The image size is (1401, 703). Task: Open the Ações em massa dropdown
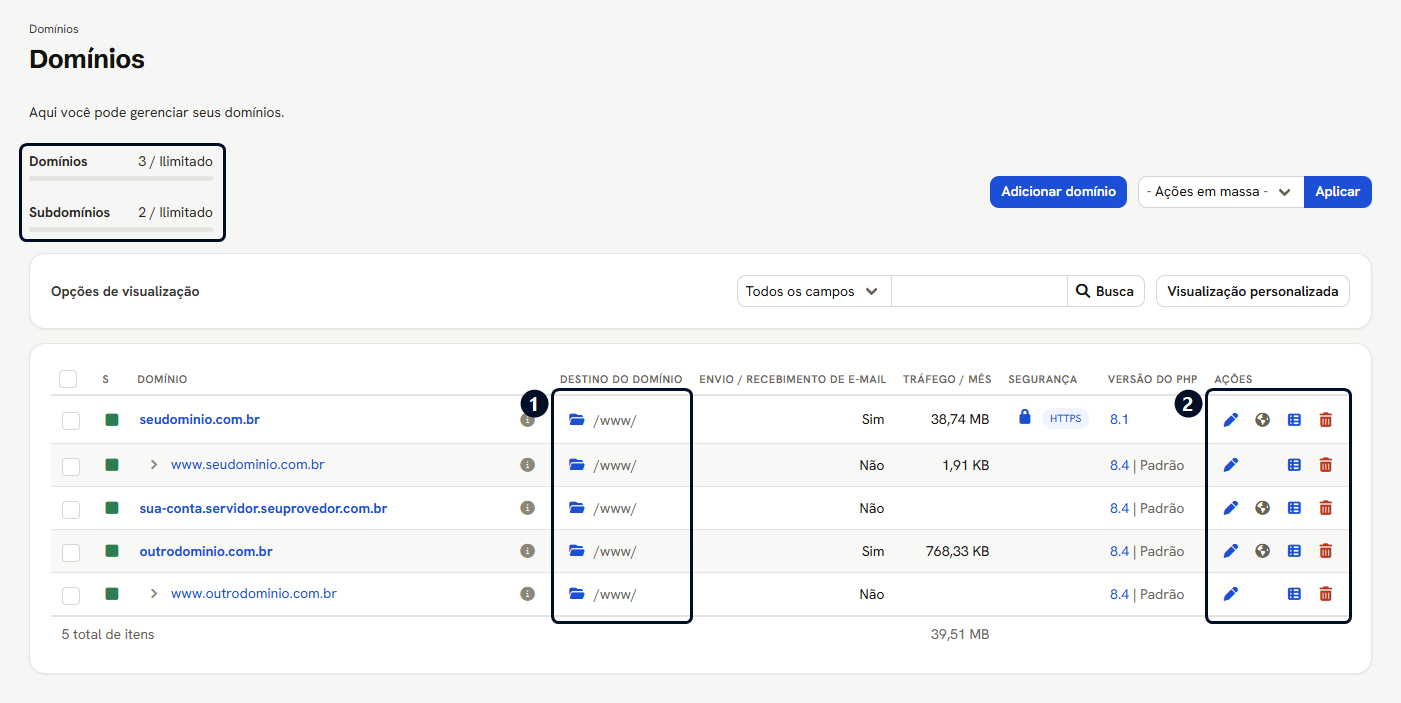(1221, 192)
